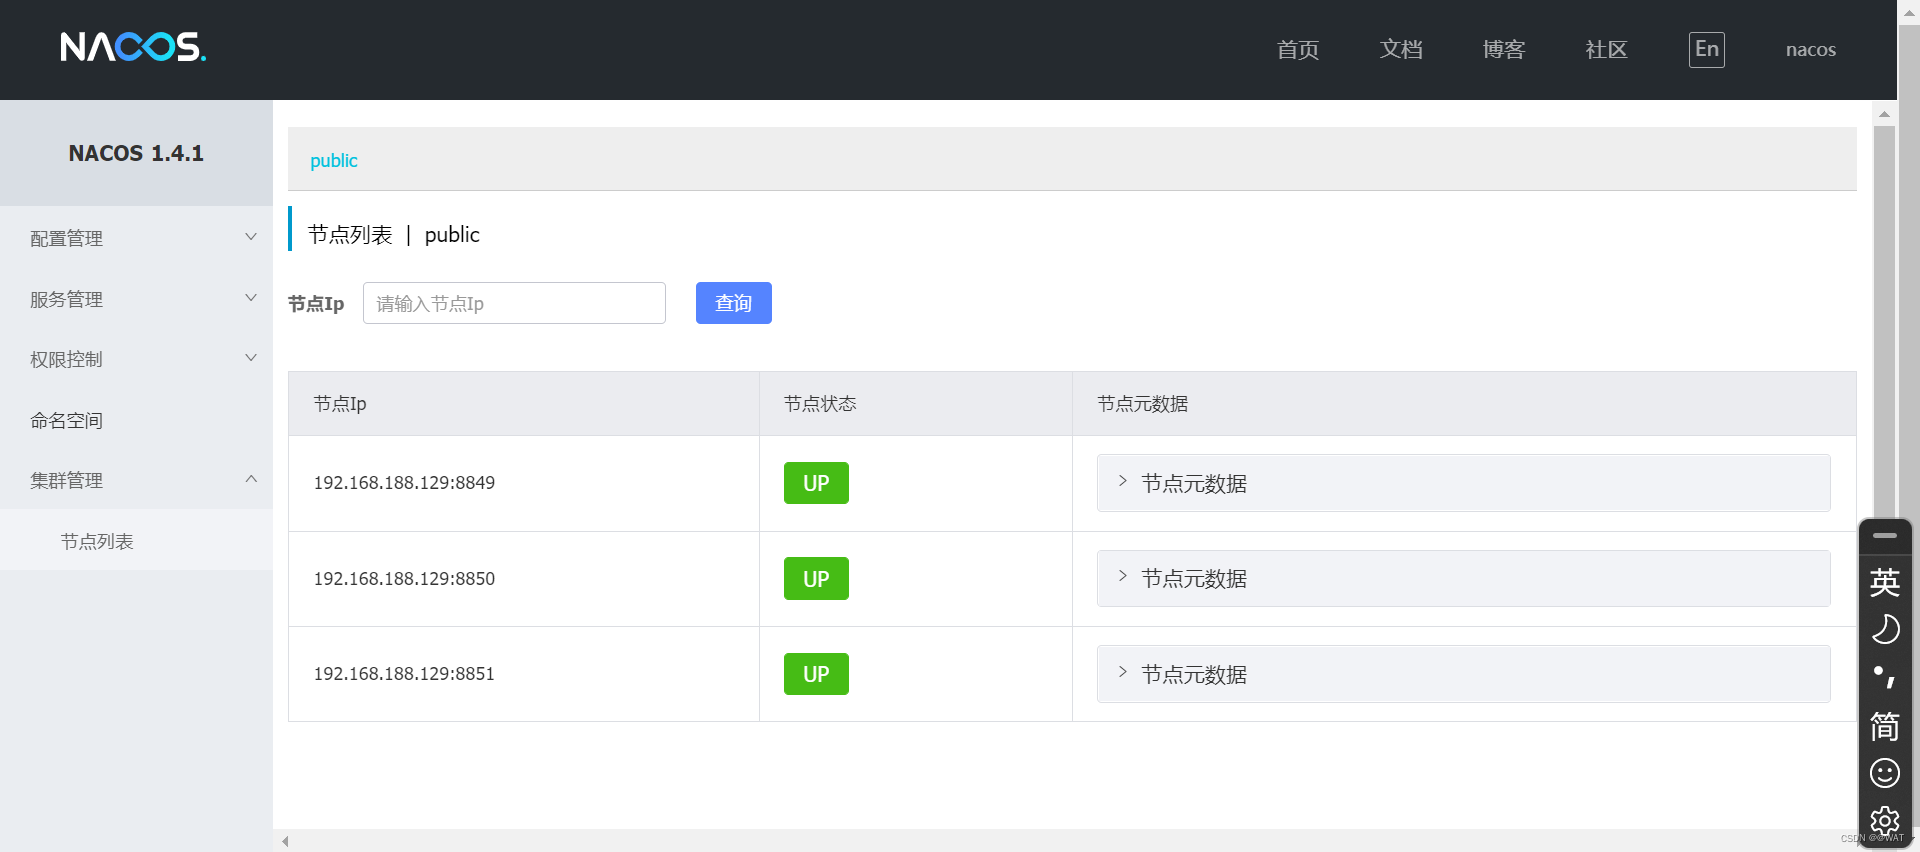
Task: Click 服务管理 sidebar label
Action: click(66, 299)
